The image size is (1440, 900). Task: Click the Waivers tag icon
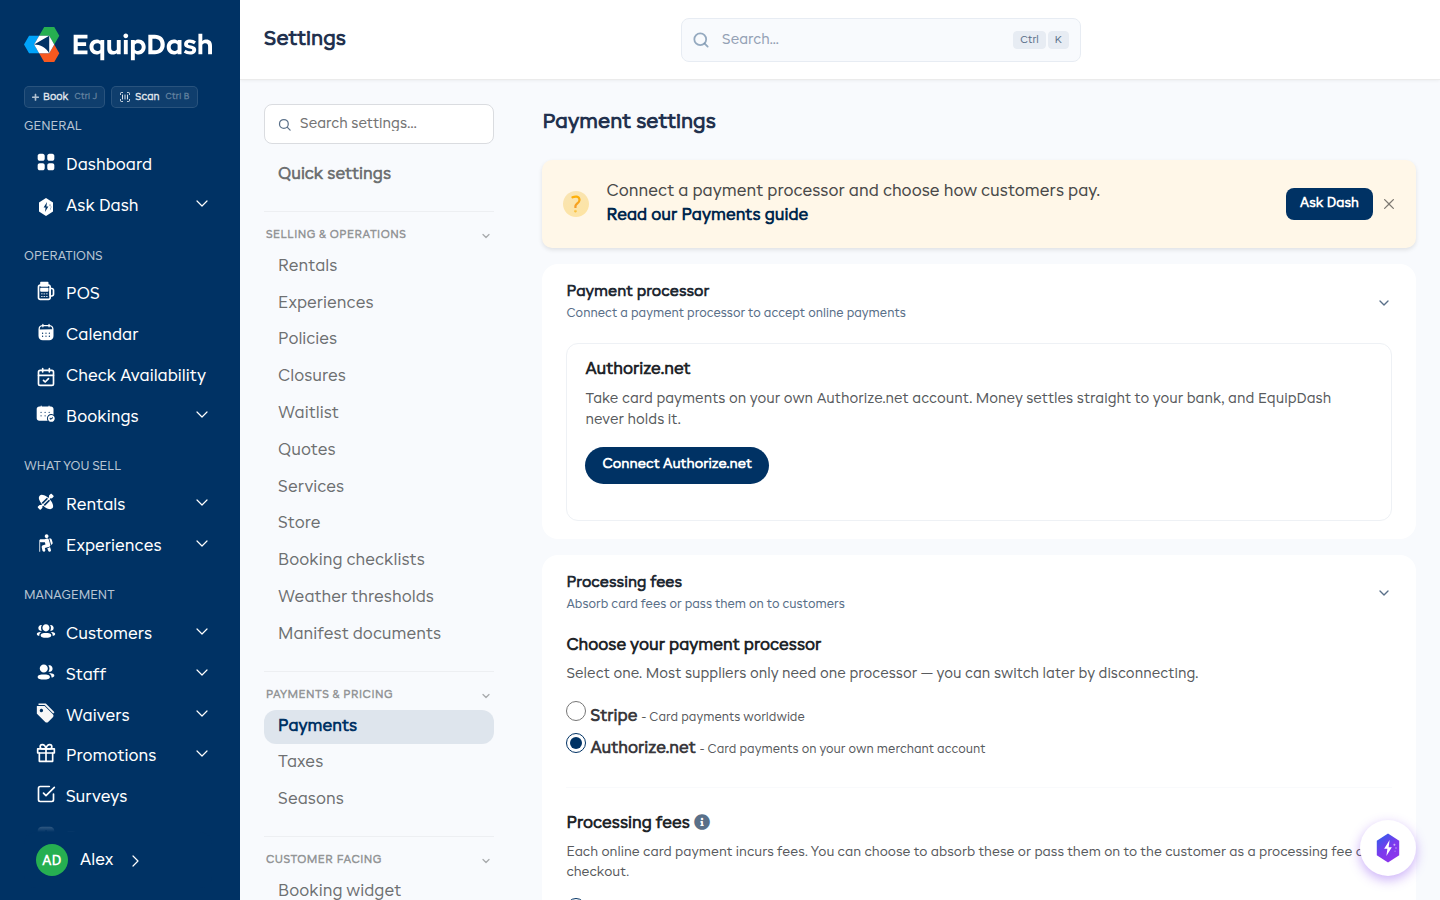[x=46, y=714]
